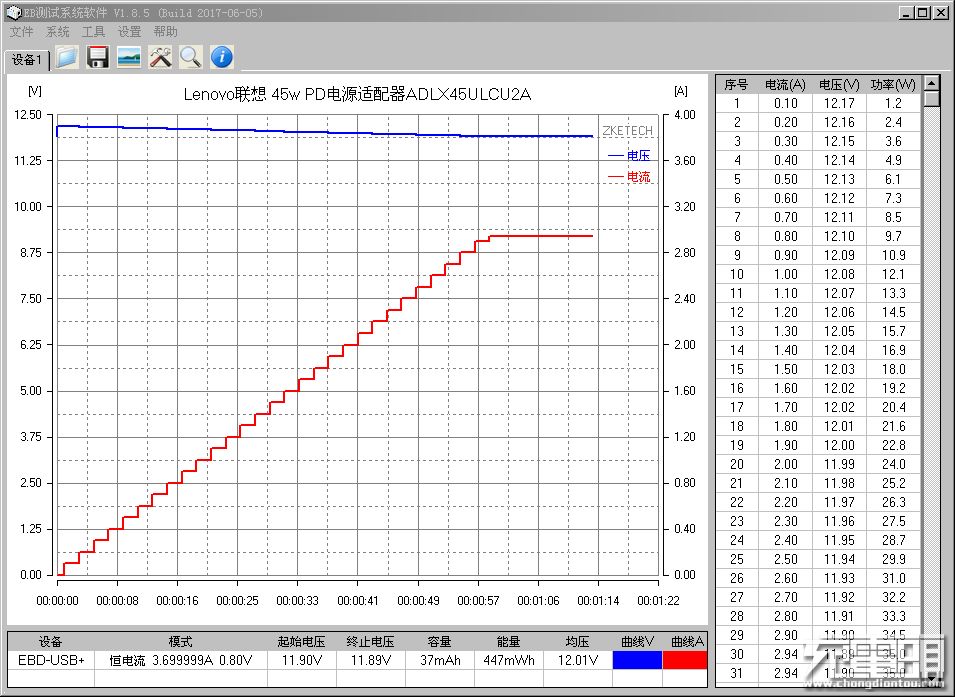Click the chart title Lenovo联想 45w PD电源适配器

coord(358,94)
